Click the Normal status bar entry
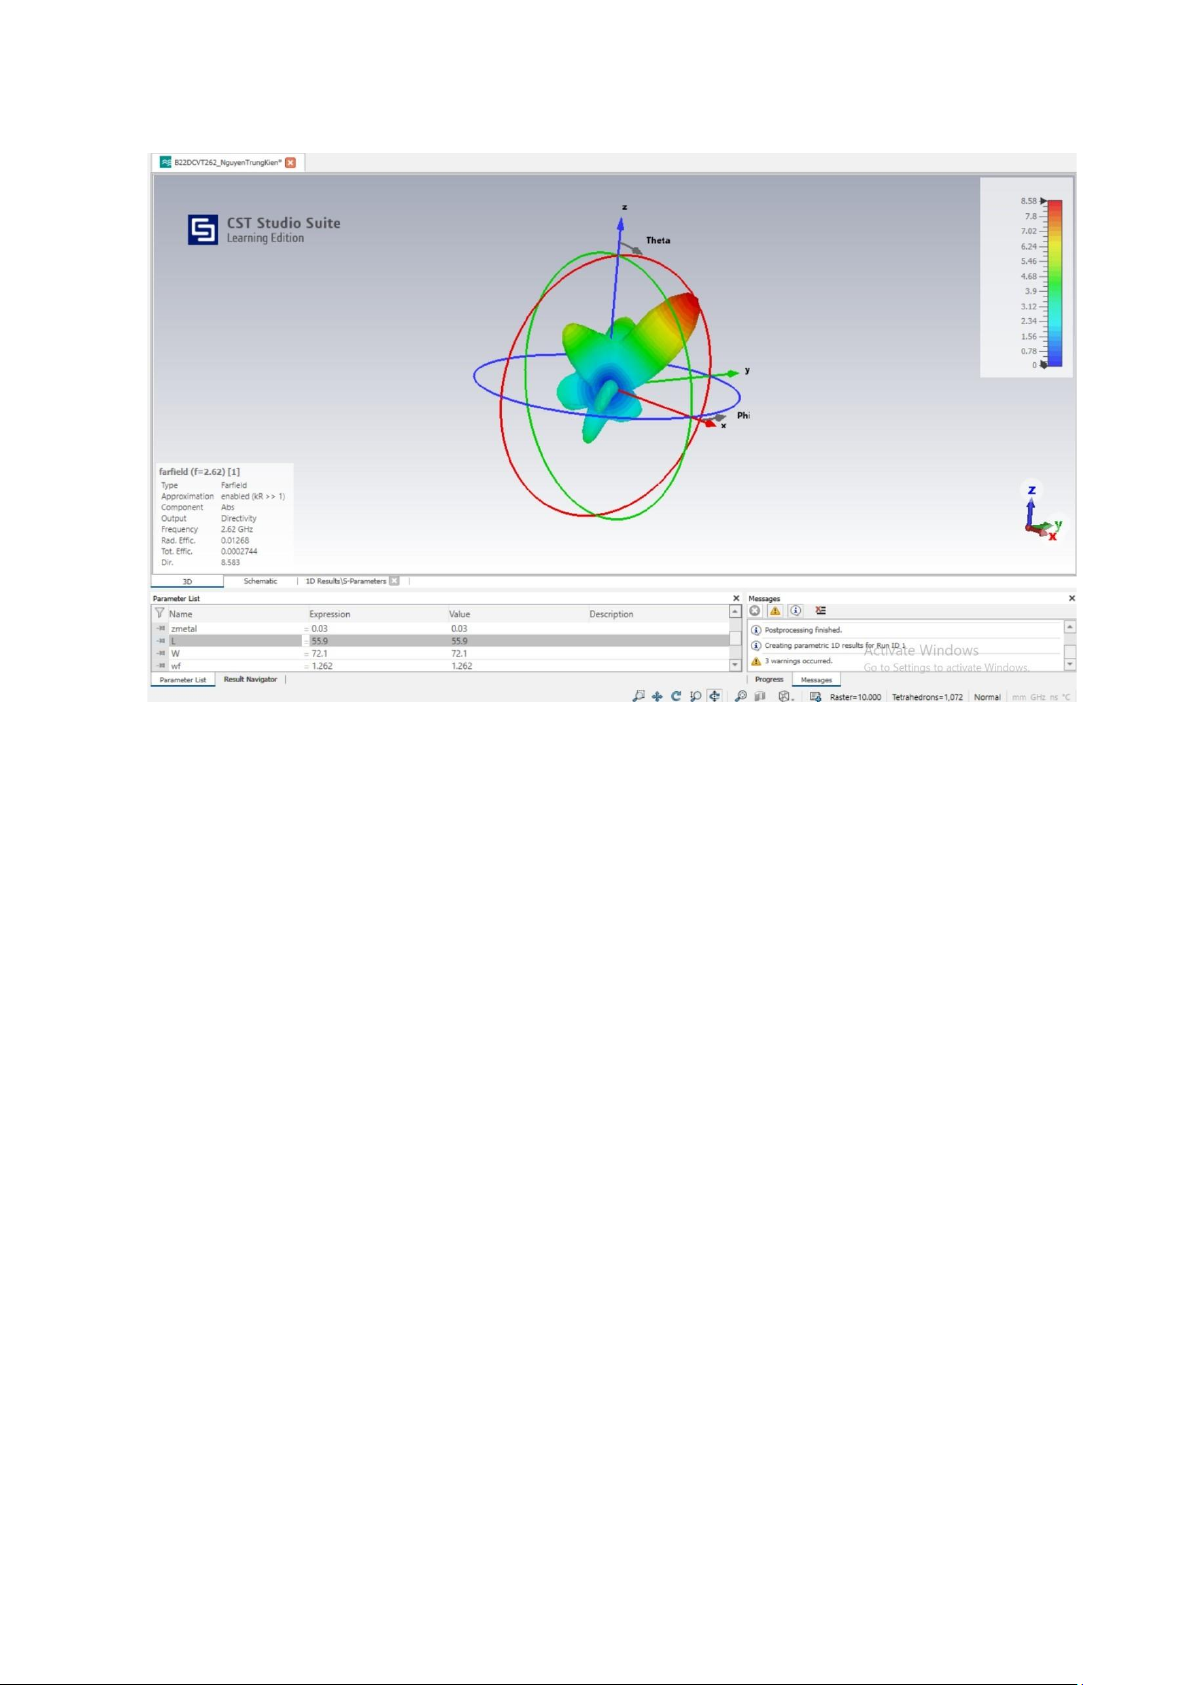Viewport: 1192px width, 1685px height. pyautogui.click(x=987, y=697)
